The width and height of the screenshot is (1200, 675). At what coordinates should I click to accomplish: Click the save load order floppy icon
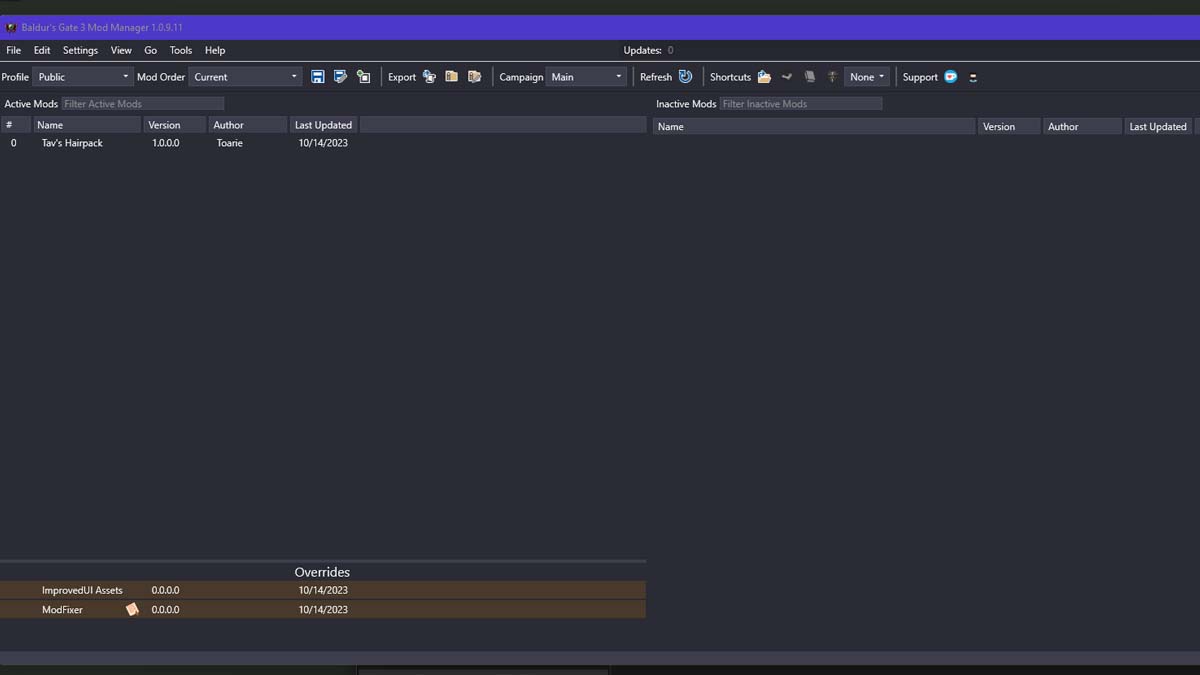(318, 77)
